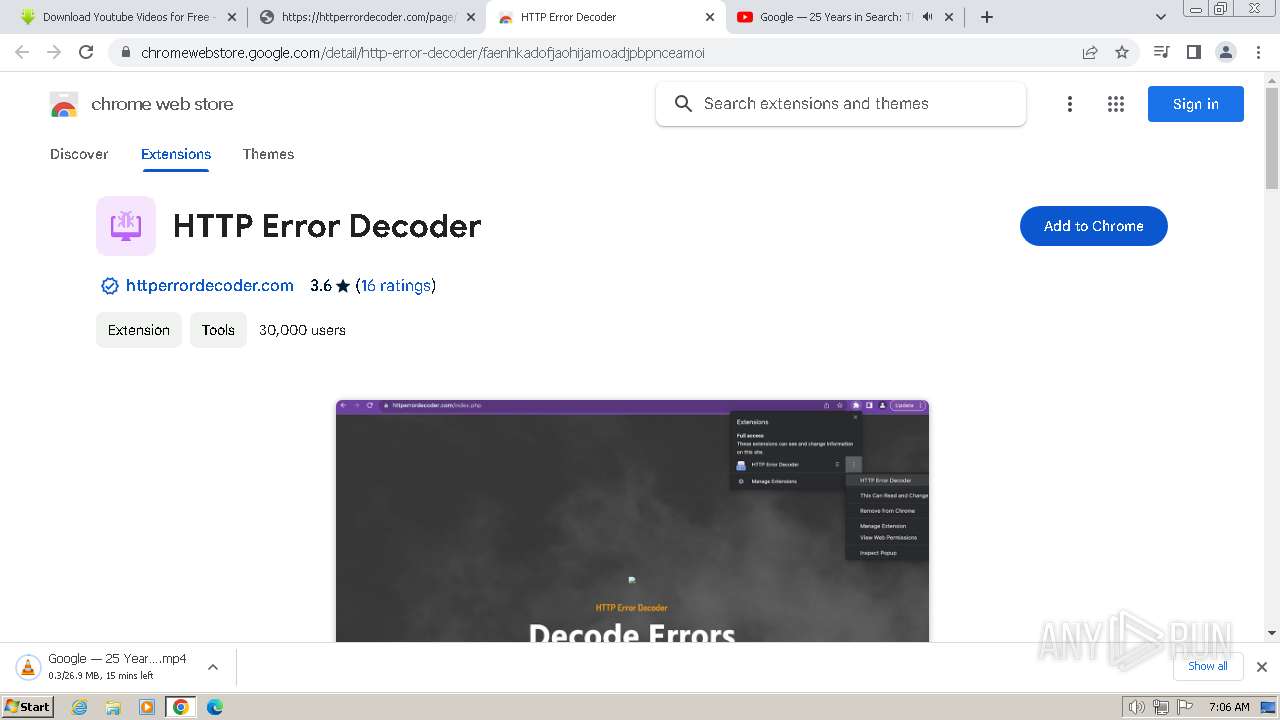Click the Search extensions and themes field
This screenshot has width=1280, height=720.
(x=841, y=104)
